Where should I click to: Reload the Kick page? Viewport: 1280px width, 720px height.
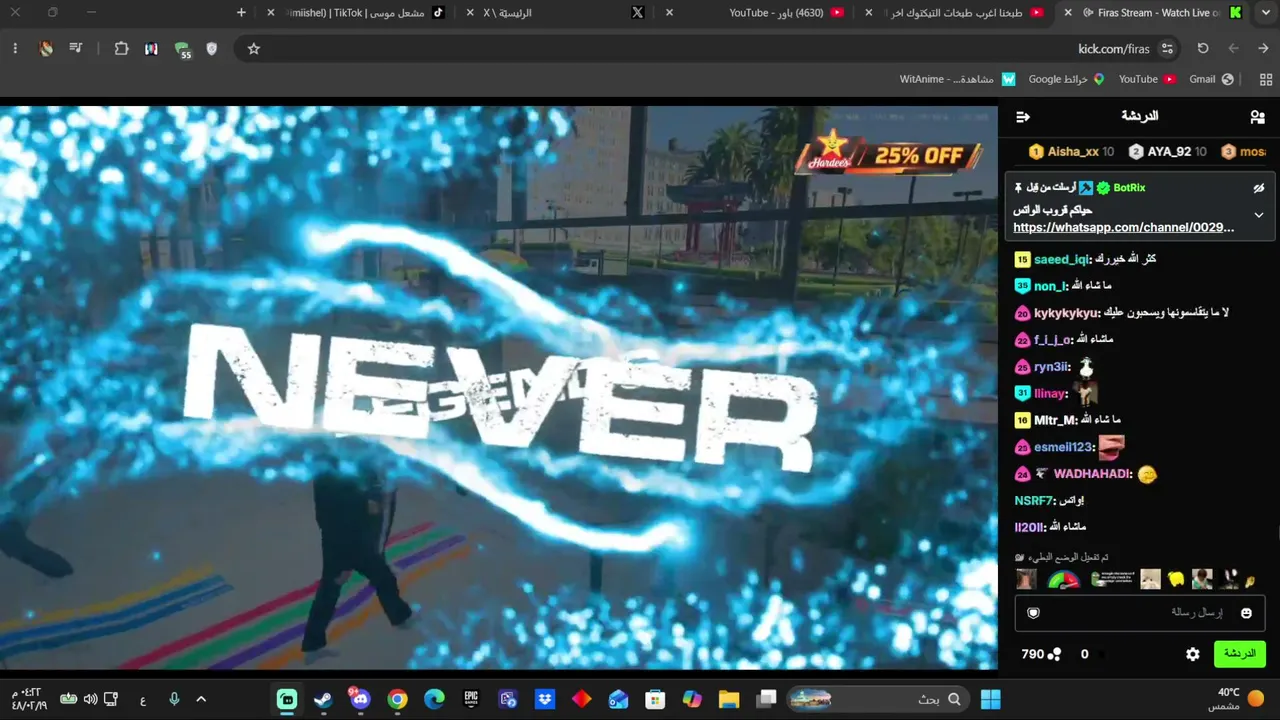coord(1203,48)
